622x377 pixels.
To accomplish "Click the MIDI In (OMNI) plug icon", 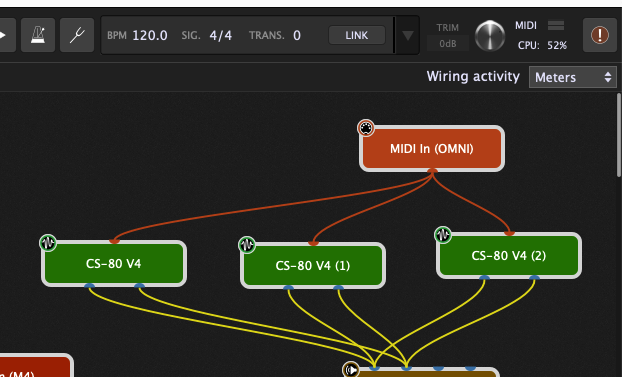I will coord(366,128).
